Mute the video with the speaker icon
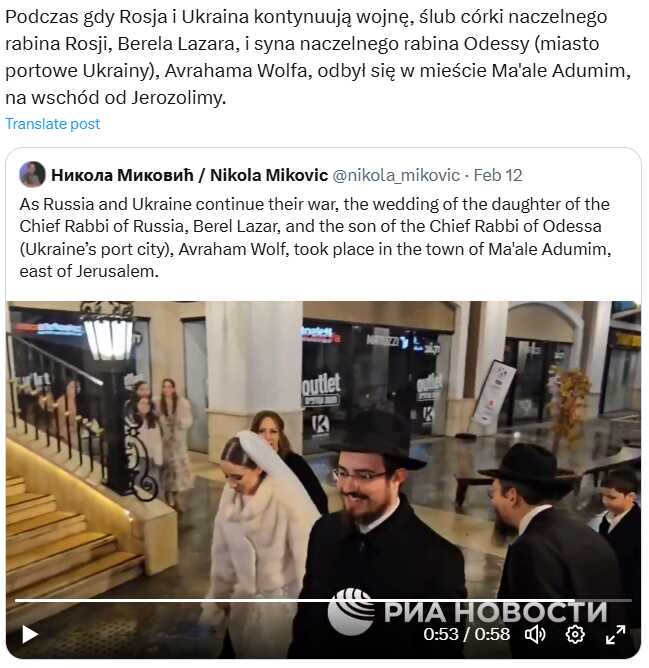The width and height of the screenshot is (649, 668). point(535,634)
